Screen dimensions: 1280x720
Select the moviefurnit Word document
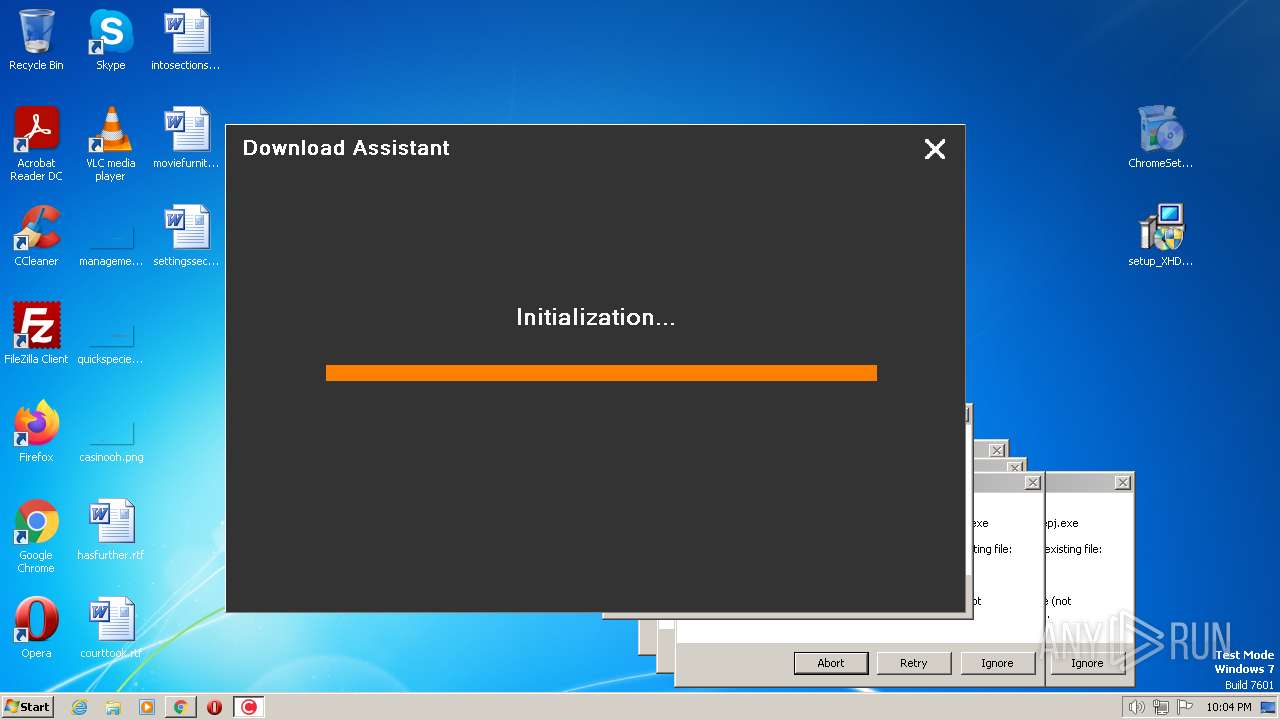point(186,138)
